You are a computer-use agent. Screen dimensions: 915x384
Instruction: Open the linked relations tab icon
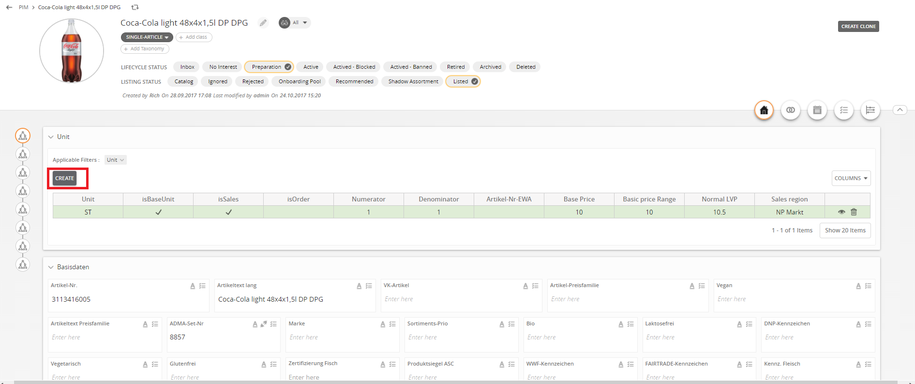(x=790, y=110)
